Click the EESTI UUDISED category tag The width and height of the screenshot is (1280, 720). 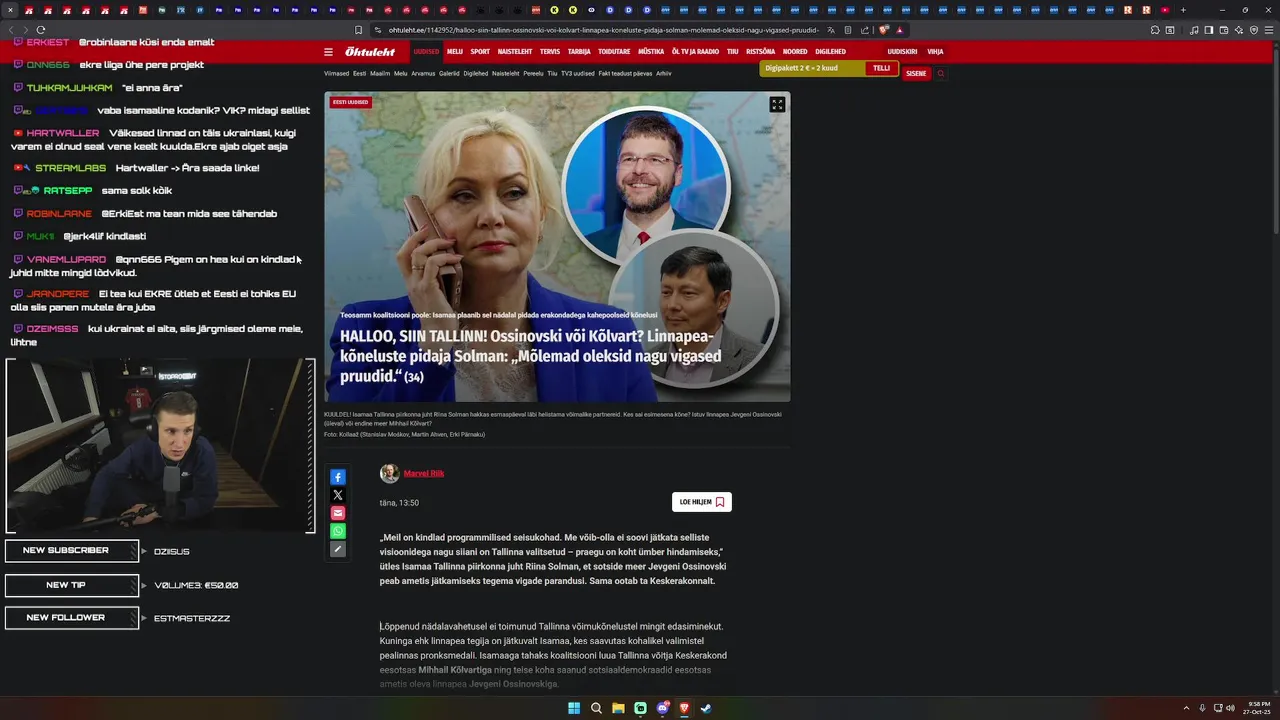pos(351,102)
